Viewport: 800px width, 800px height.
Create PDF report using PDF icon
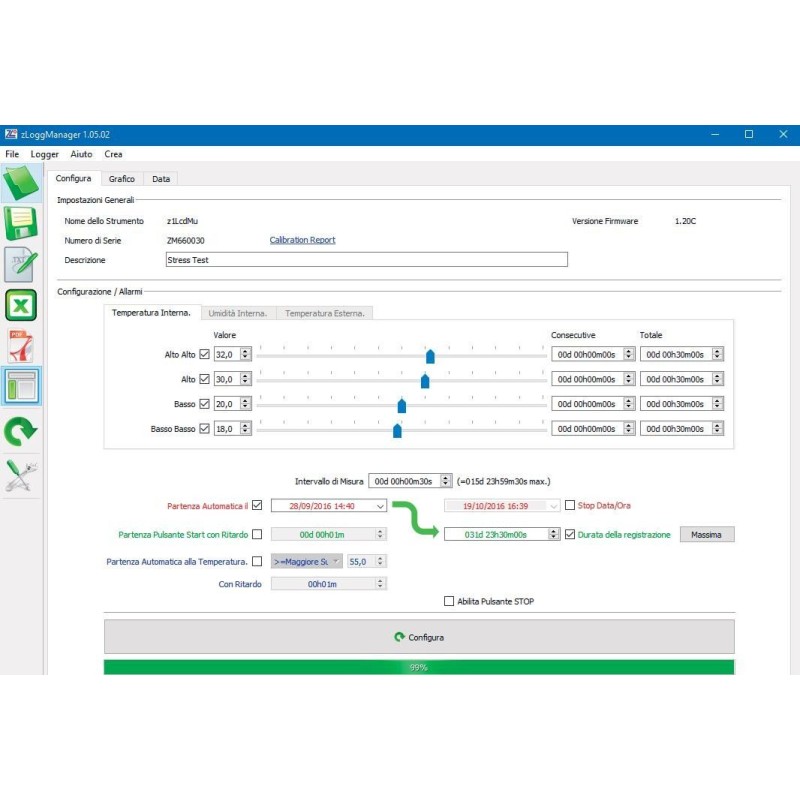pos(21,346)
